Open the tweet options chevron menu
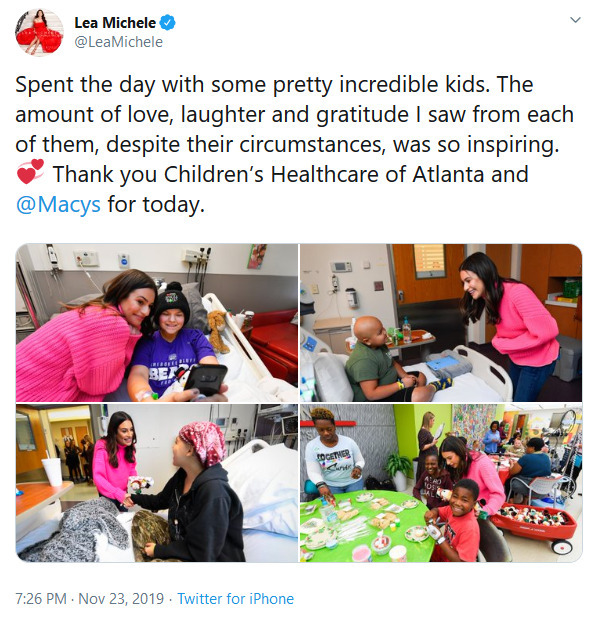Screen dimensions: 592x617 click(575, 20)
